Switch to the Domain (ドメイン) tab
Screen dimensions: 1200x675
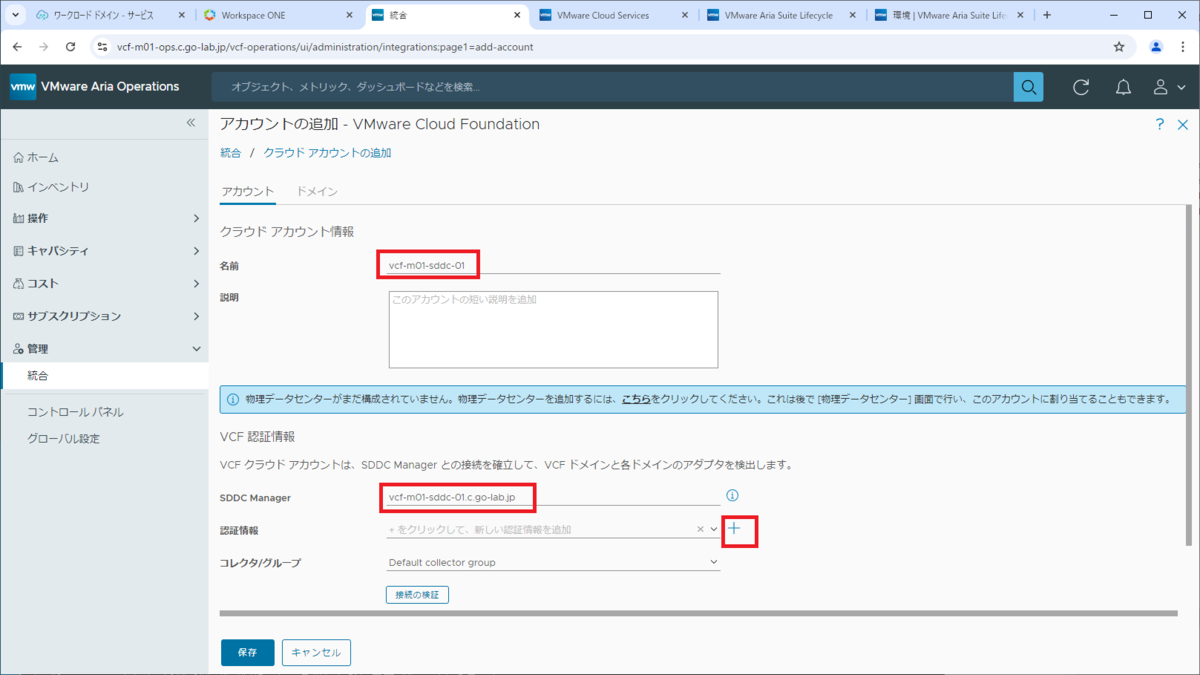coord(317,191)
